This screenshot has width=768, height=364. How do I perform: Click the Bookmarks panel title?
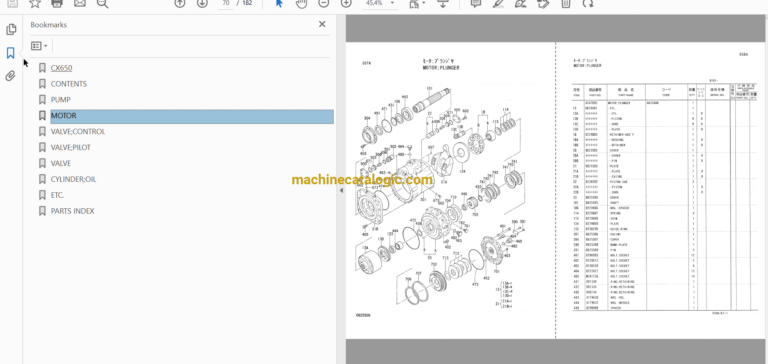coord(48,24)
